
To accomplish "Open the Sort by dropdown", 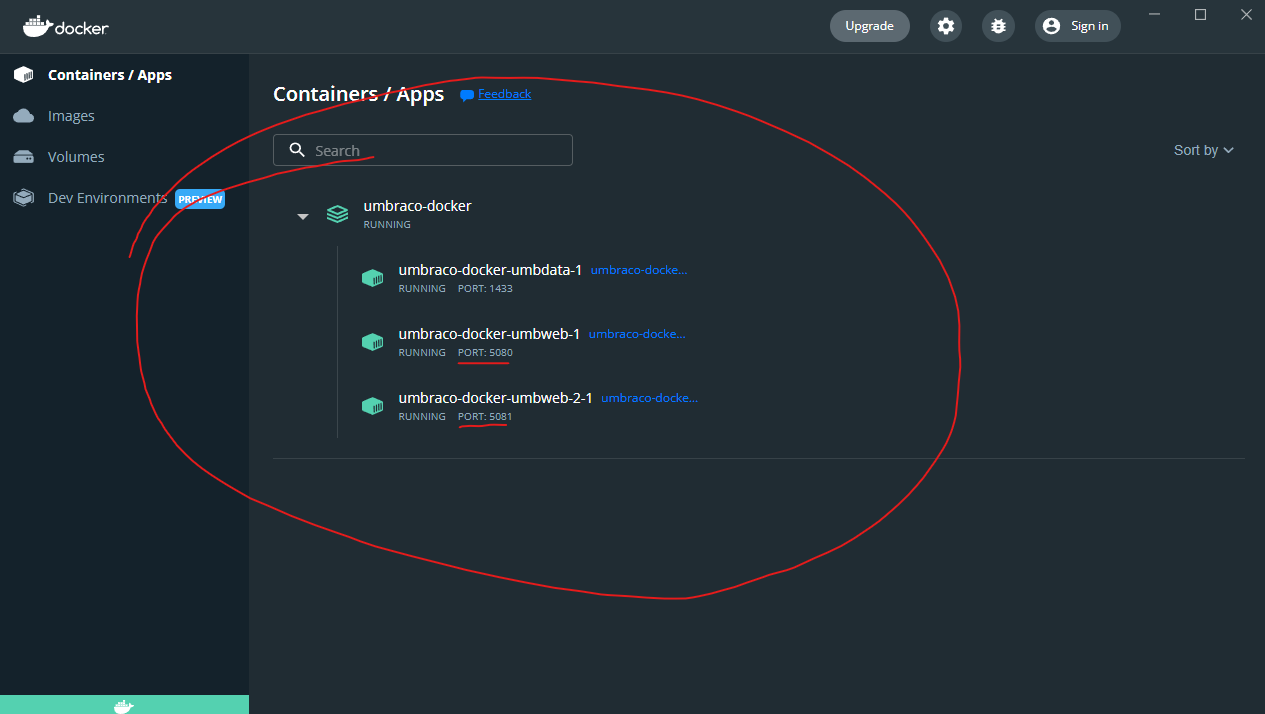I will 1204,150.
